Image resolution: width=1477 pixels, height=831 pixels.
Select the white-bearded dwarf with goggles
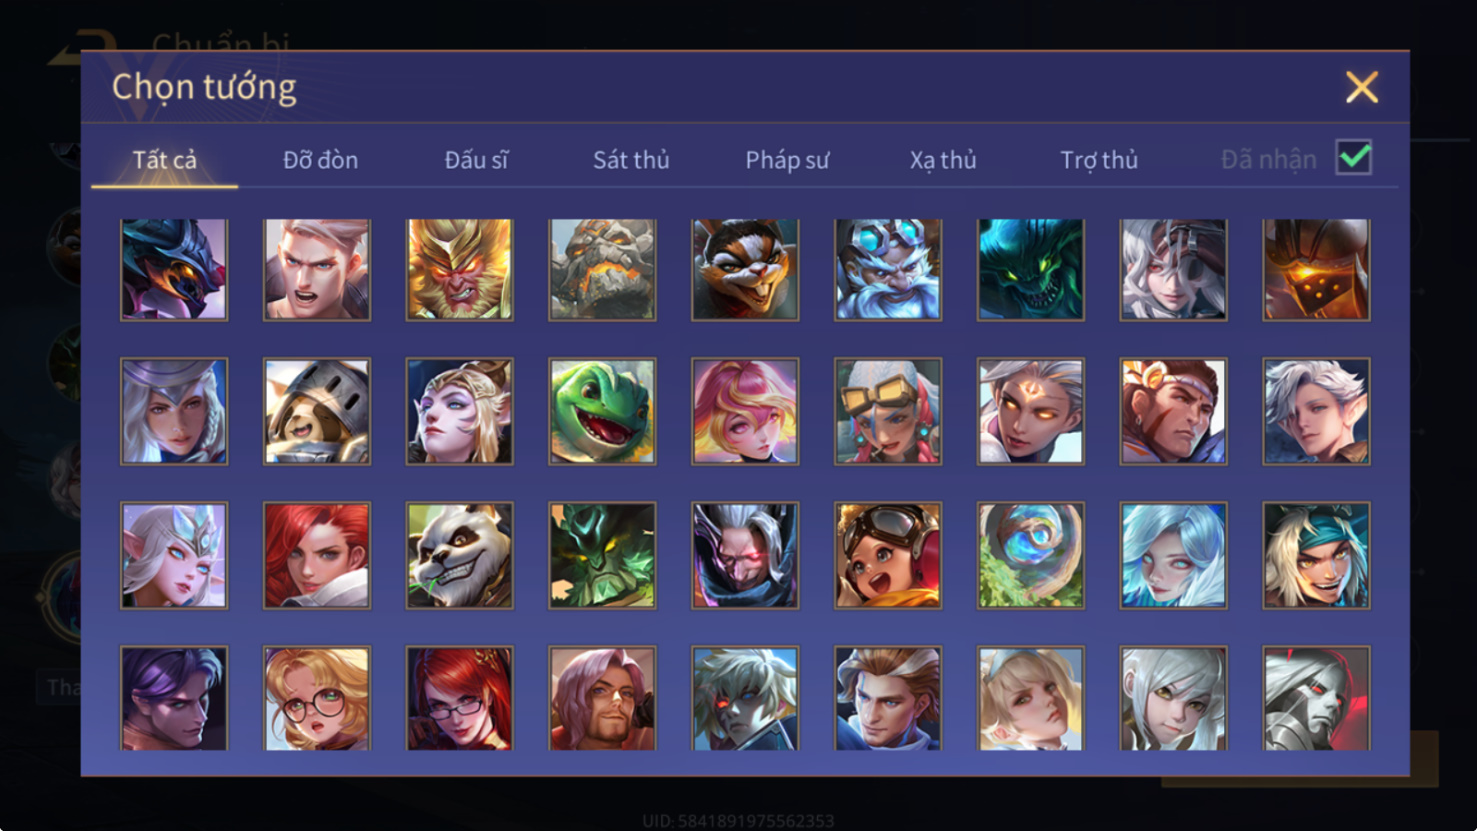[888, 270]
